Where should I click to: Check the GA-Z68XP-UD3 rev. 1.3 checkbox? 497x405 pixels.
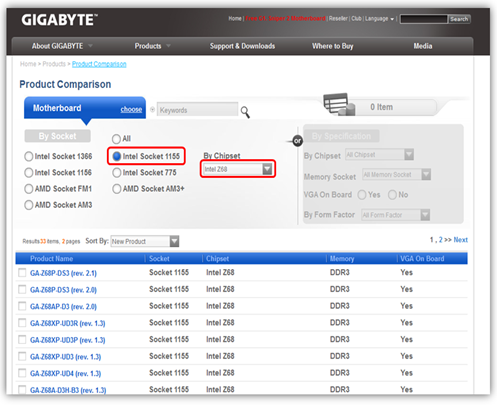point(22,356)
